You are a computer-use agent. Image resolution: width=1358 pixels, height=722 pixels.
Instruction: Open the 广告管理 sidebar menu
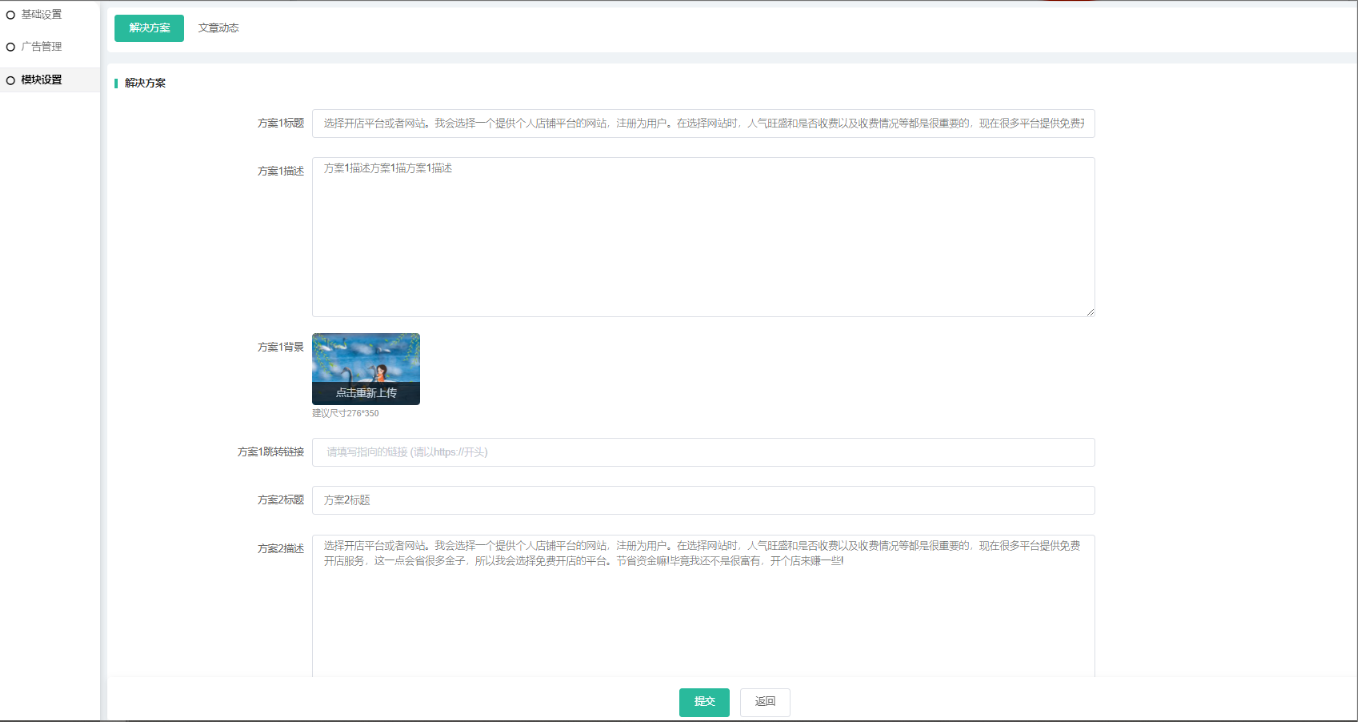pyautogui.click(x=41, y=47)
